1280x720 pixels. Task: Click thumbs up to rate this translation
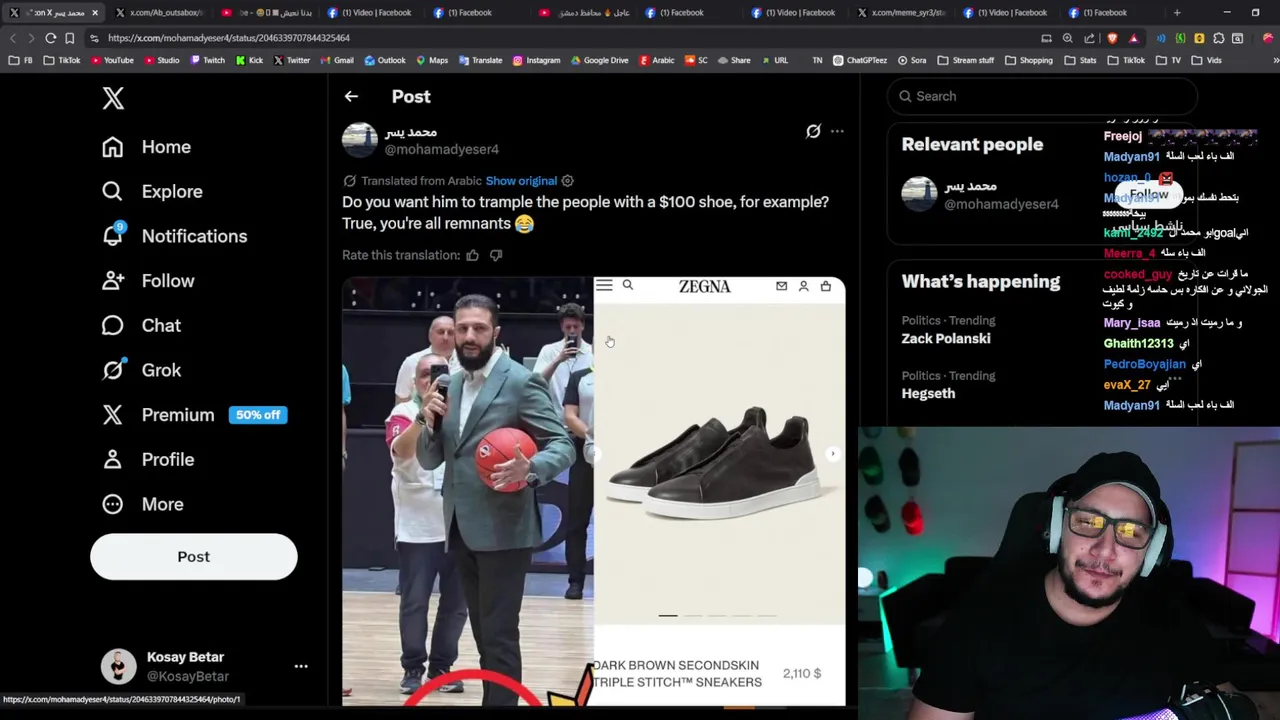coord(472,255)
